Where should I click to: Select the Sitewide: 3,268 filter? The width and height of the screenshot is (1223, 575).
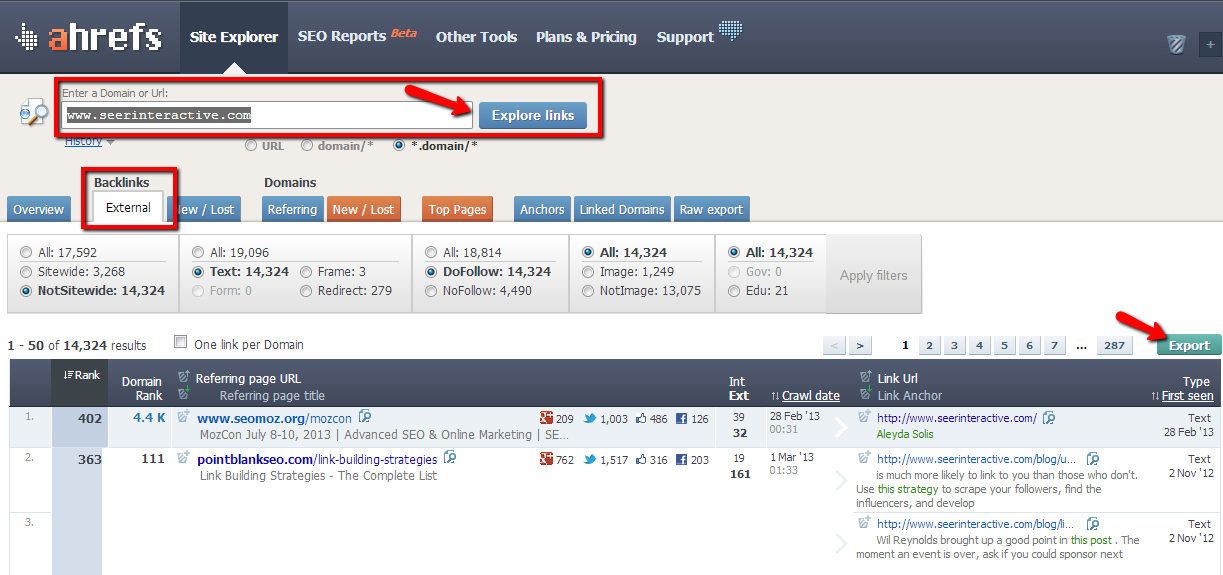26,271
